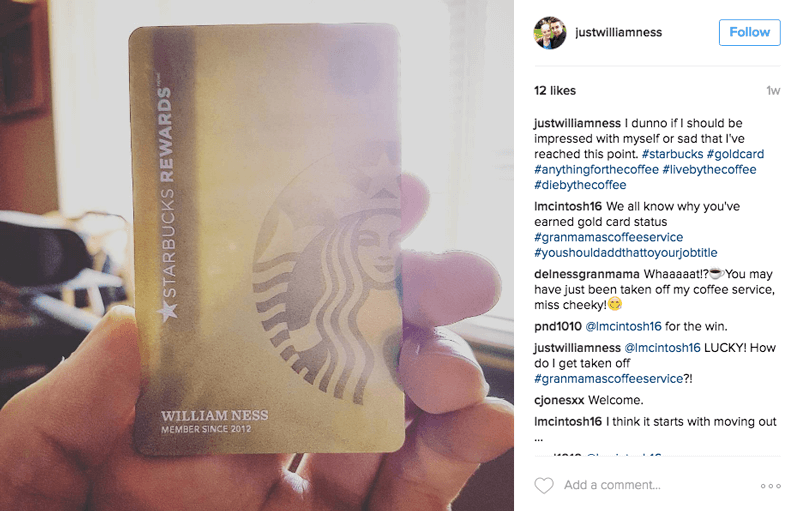Image resolution: width=800 pixels, height=511 pixels.
Task: Open justwilliamness username in the header
Action: [x=618, y=32]
